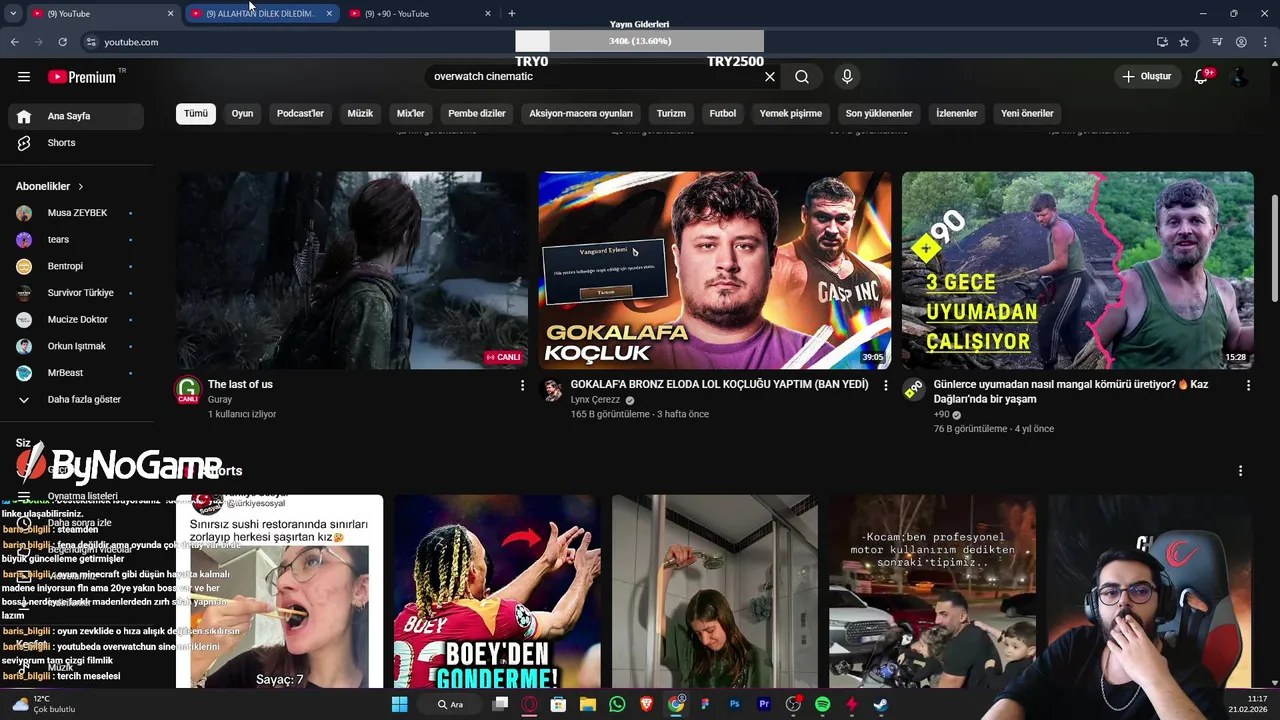
Task: Open Bentropi subscription channel
Action: (x=76, y=267)
